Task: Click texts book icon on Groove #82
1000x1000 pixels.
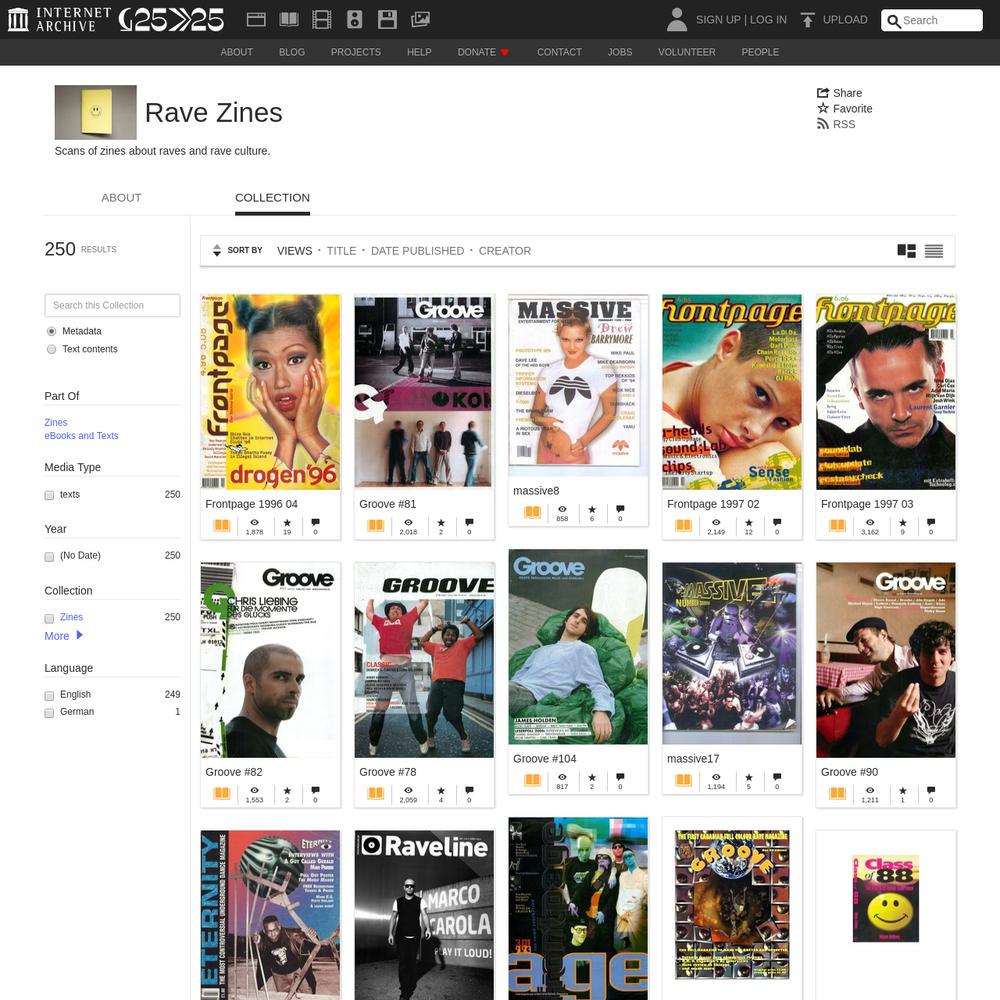Action: (222, 793)
